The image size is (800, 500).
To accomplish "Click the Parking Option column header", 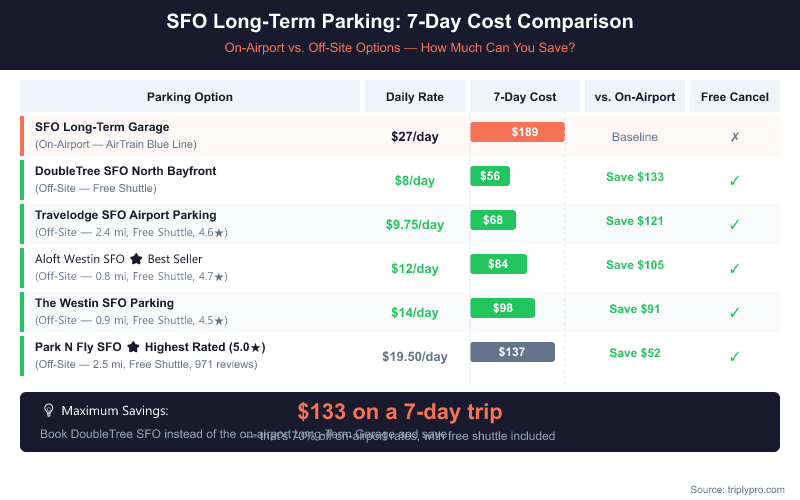I will point(190,97).
